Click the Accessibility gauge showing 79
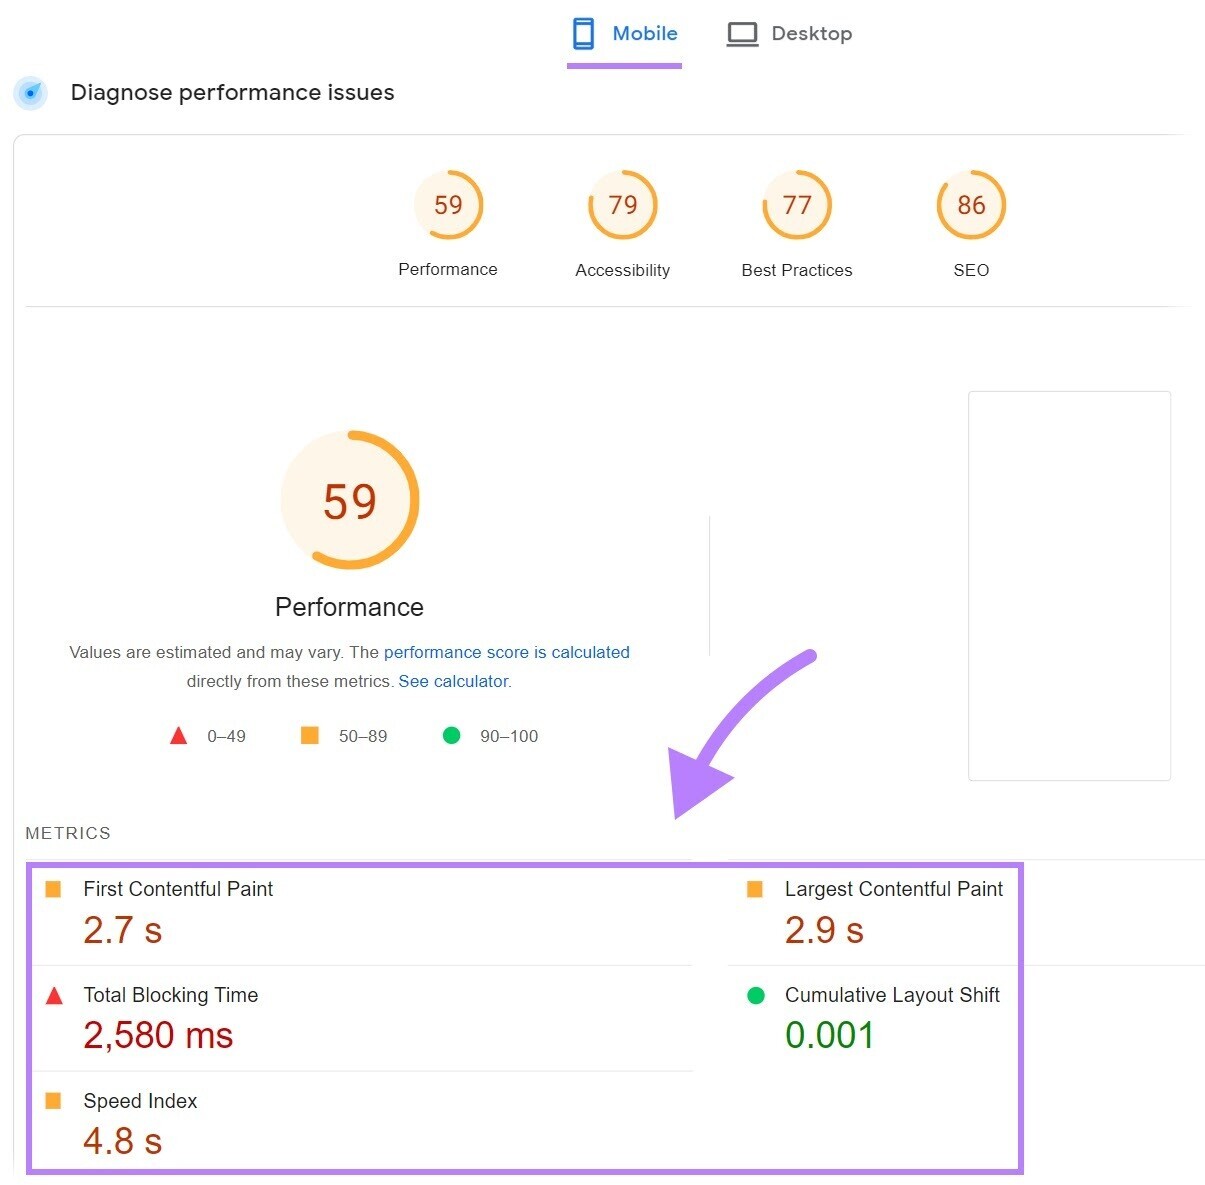The height and width of the screenshot is (1185, 1205). [x=622, y=205]
